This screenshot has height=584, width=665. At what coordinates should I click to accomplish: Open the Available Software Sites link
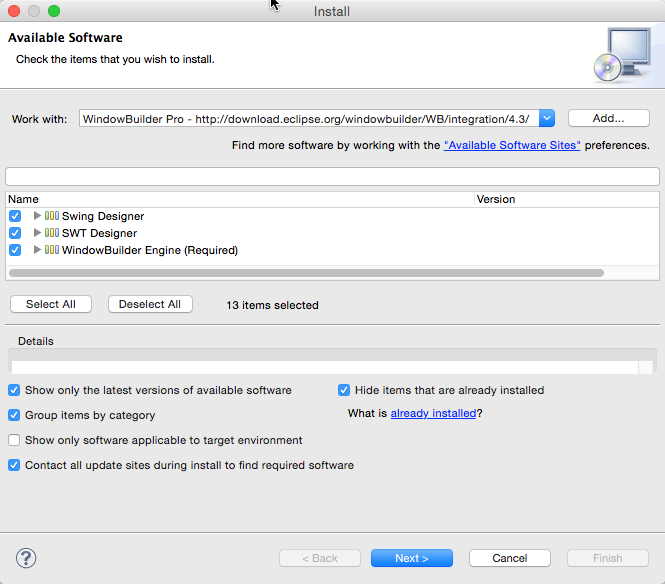(x=512, y=145)
